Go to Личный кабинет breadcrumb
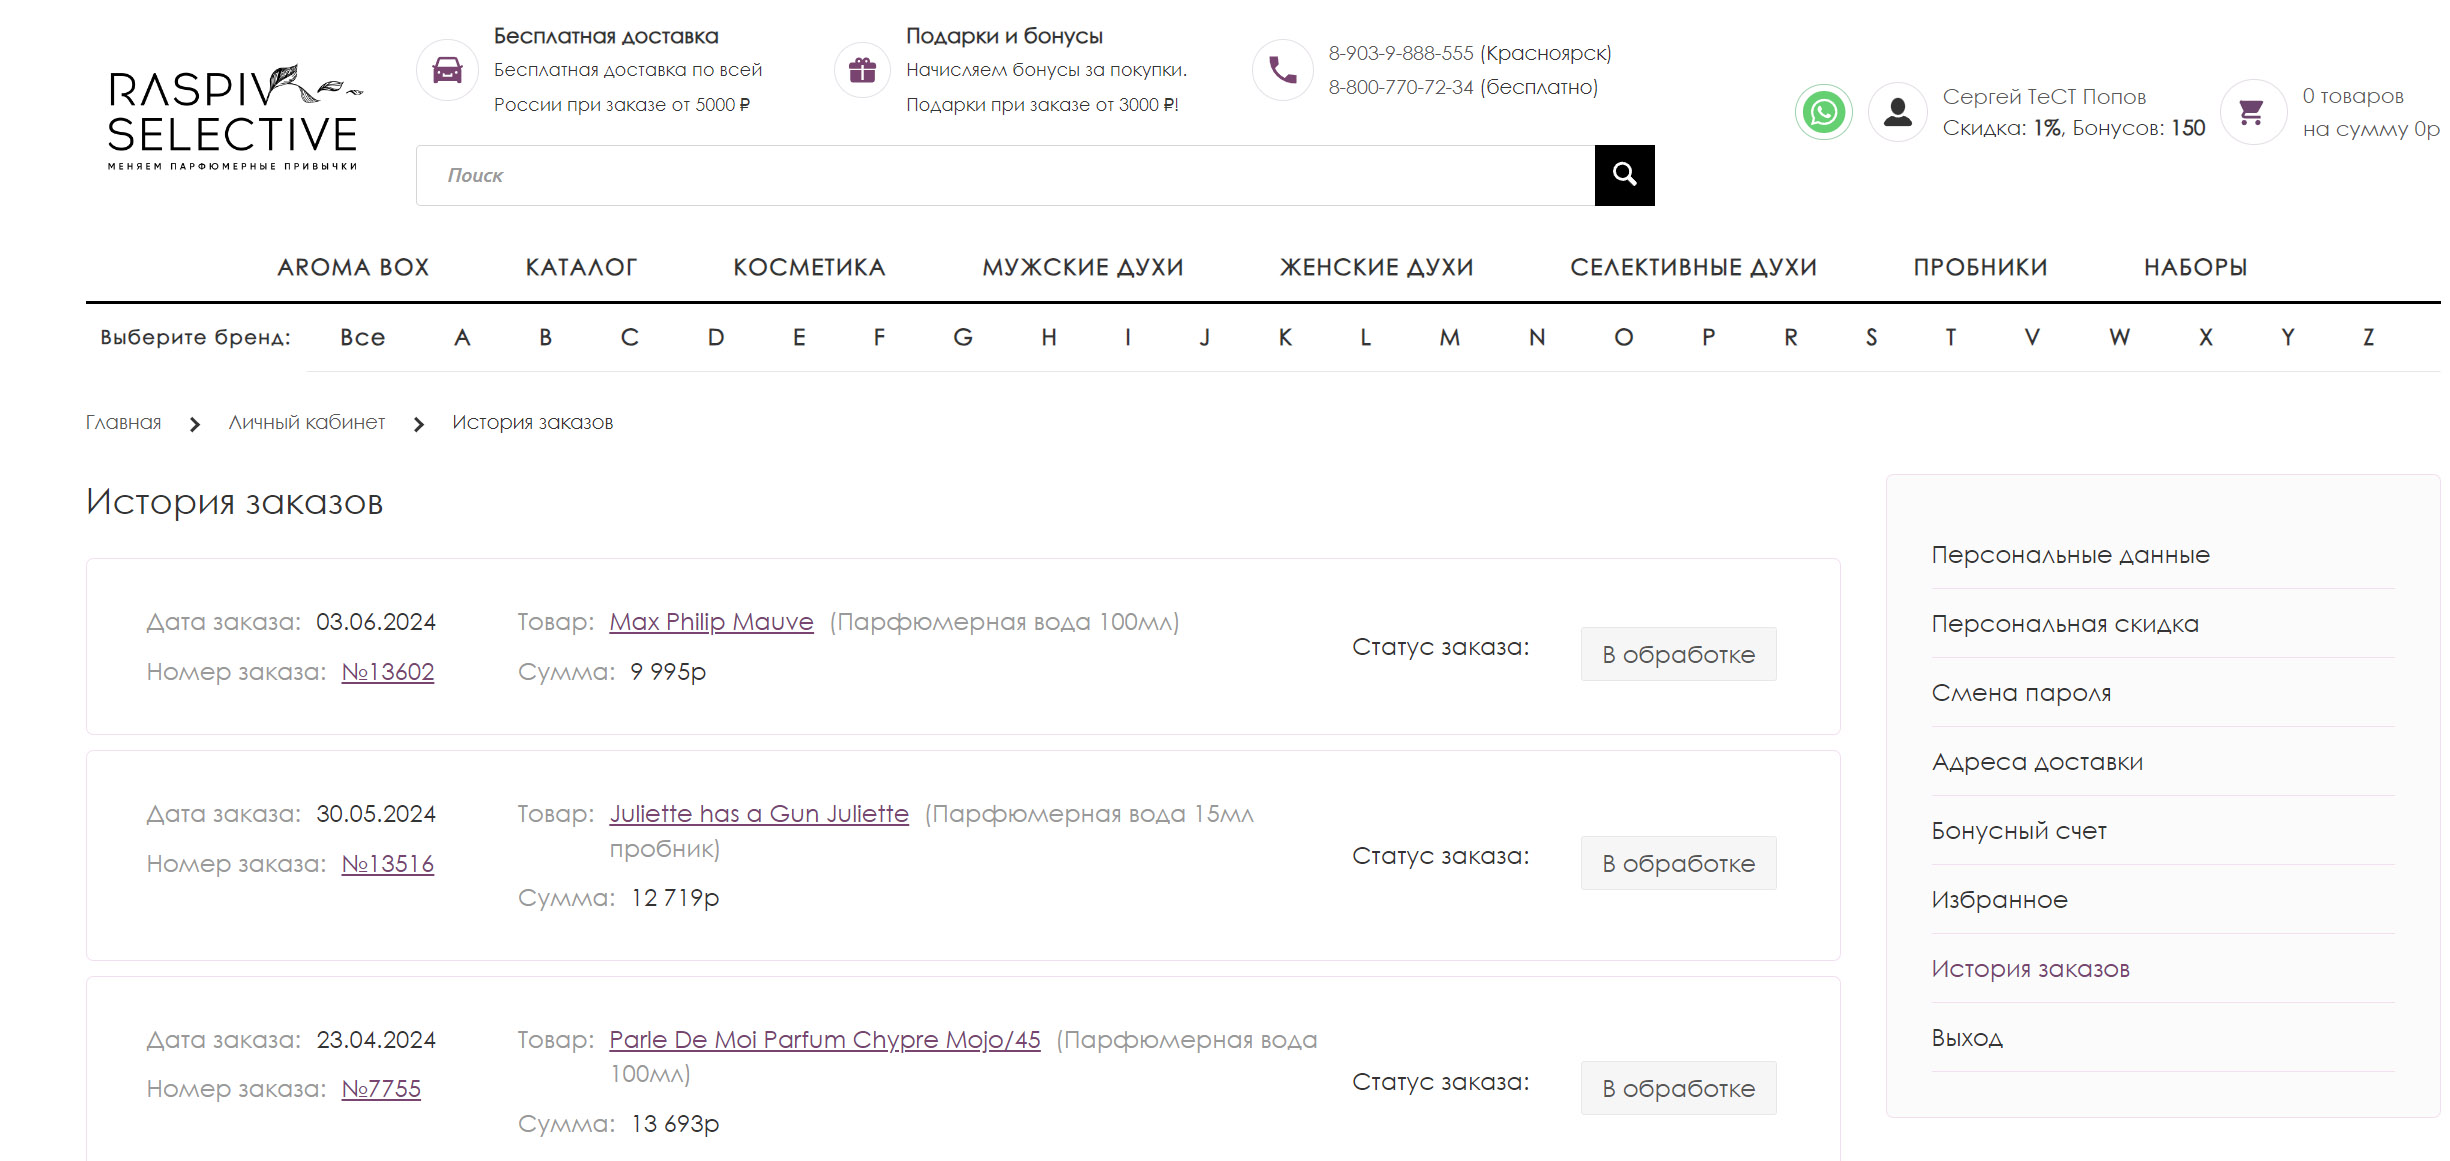Viewport: 2450px width, 1161px height. [x=306, y=422]
